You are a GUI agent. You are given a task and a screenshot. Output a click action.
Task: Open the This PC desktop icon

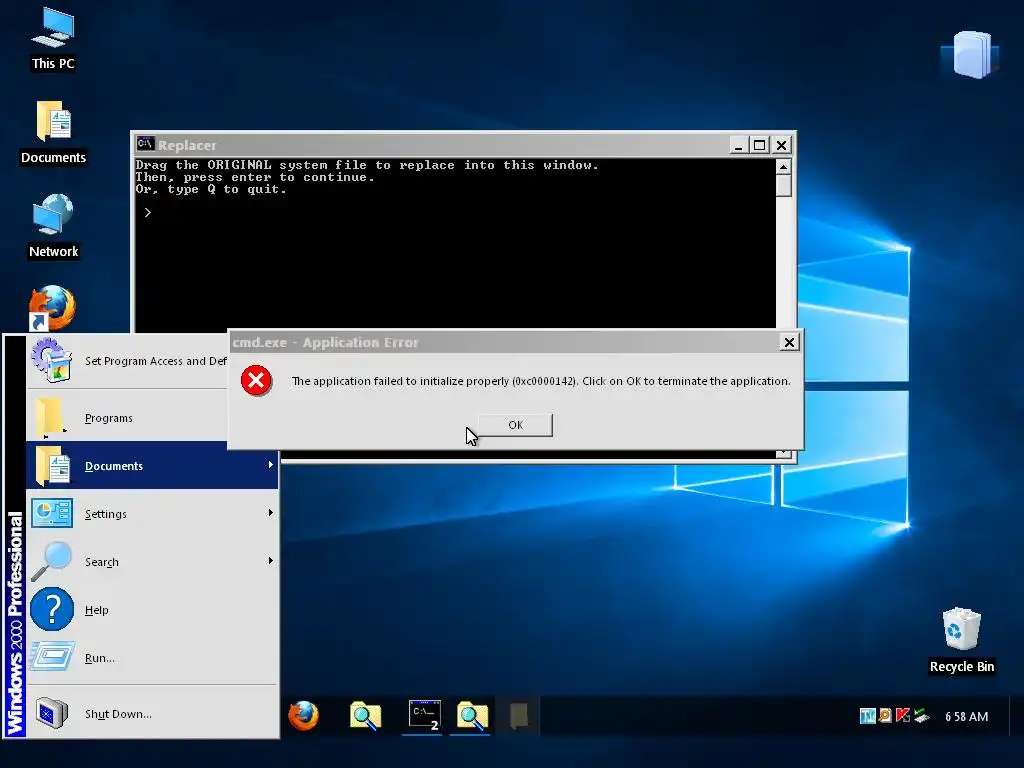click(53, 38)
